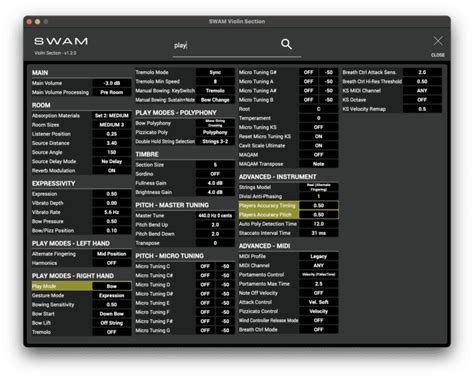Screen dimensions: 474x378
Task: Click Main Volume -3.0 dB value
Action: coord(112,83)
